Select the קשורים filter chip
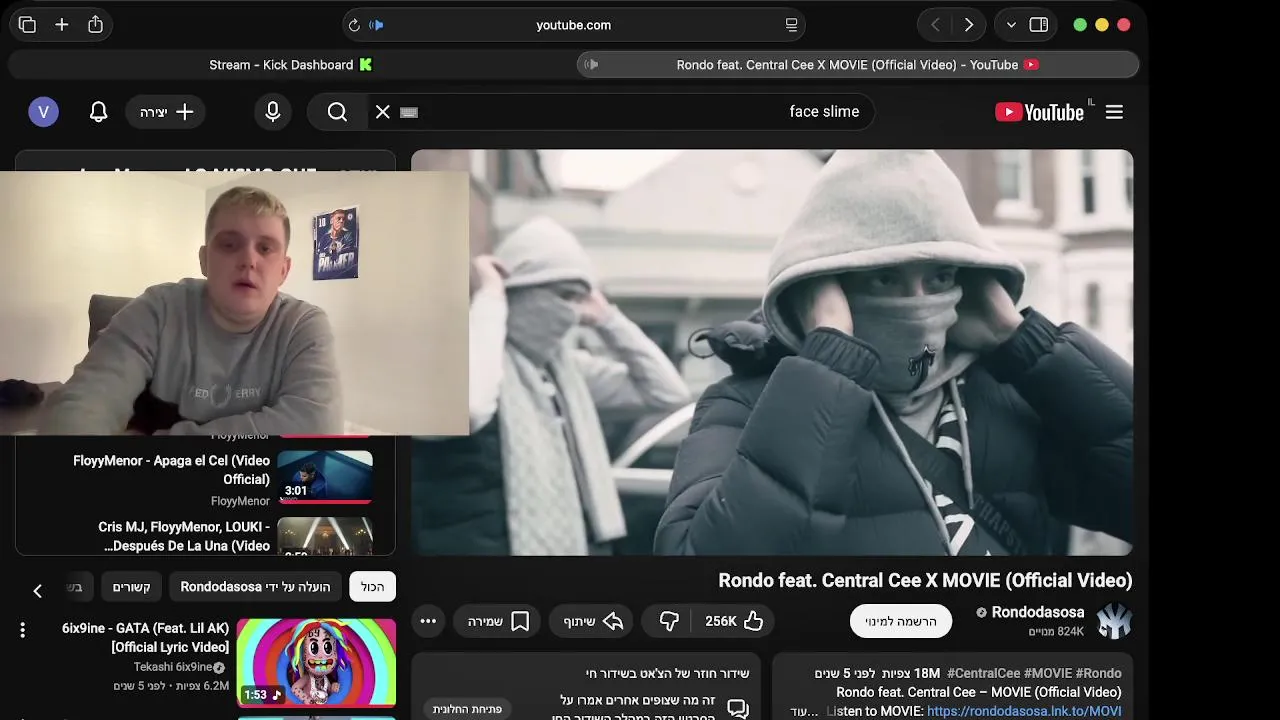 pos(131,587)
